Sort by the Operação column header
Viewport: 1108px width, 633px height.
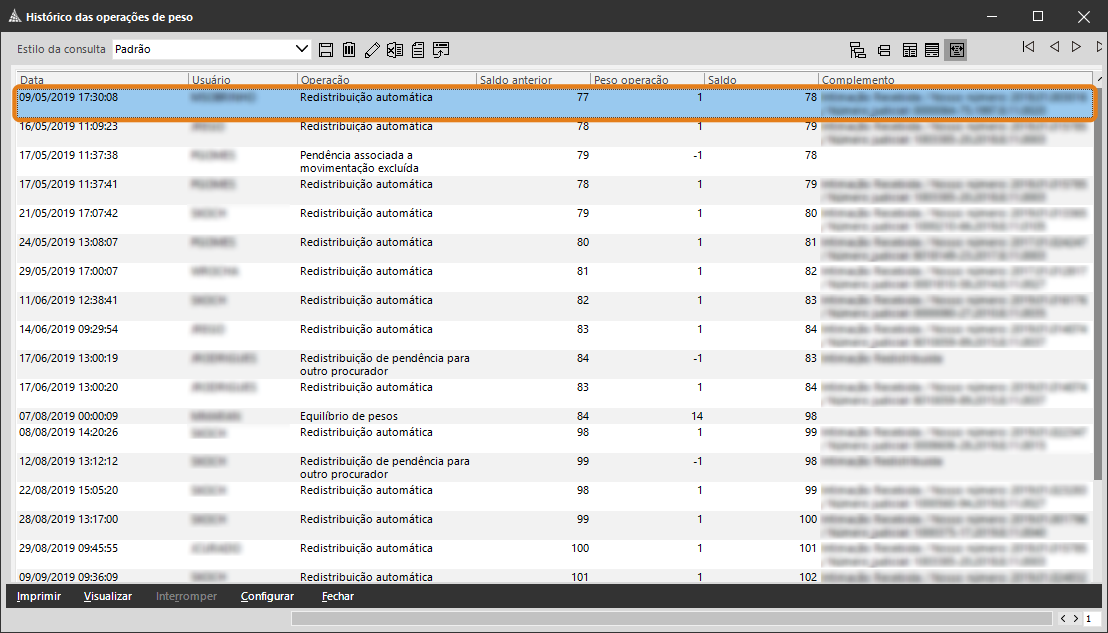[x=385, y=79]
